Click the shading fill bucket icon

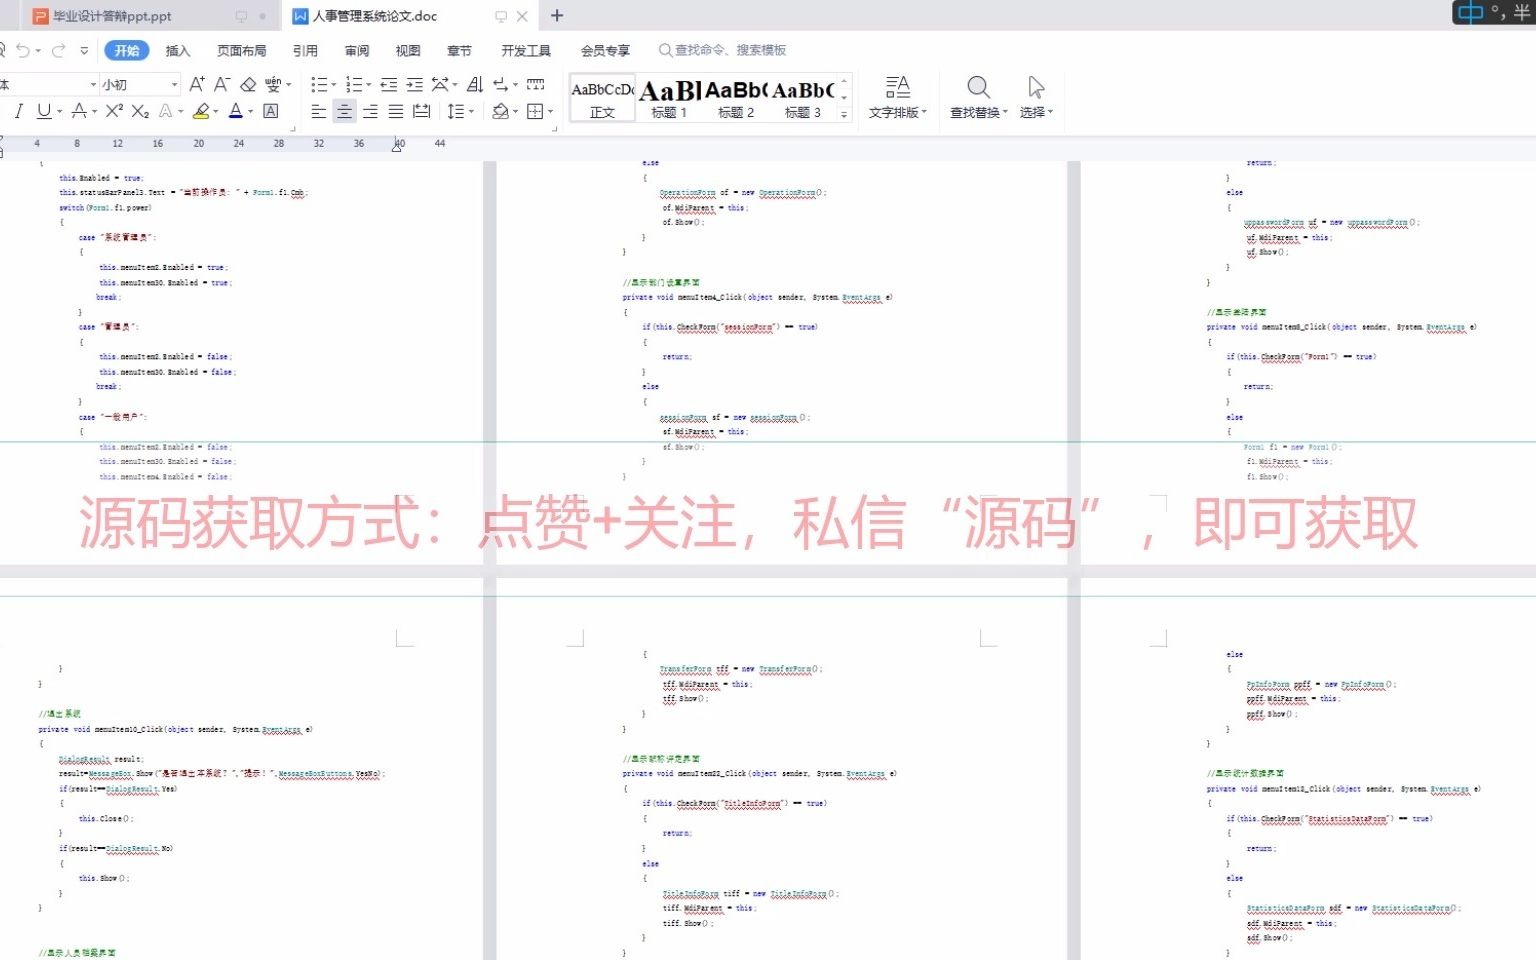[x=500, y=111]
